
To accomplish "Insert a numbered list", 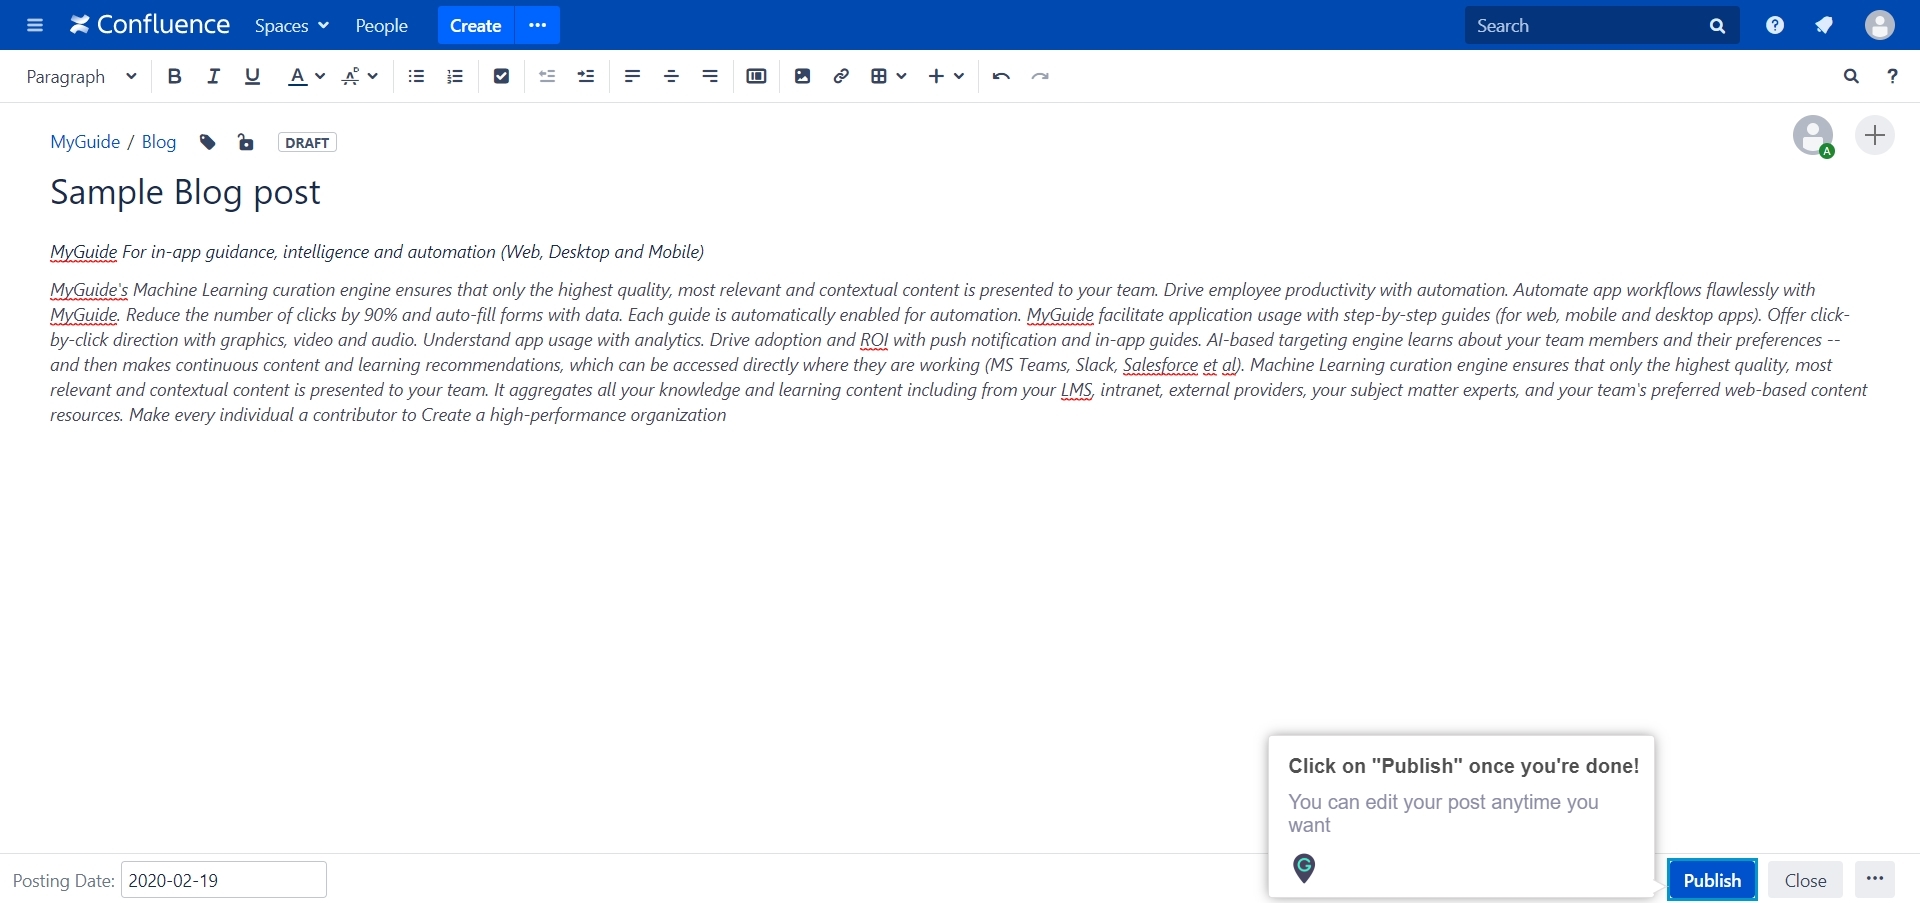I will (x=456, y=77).
